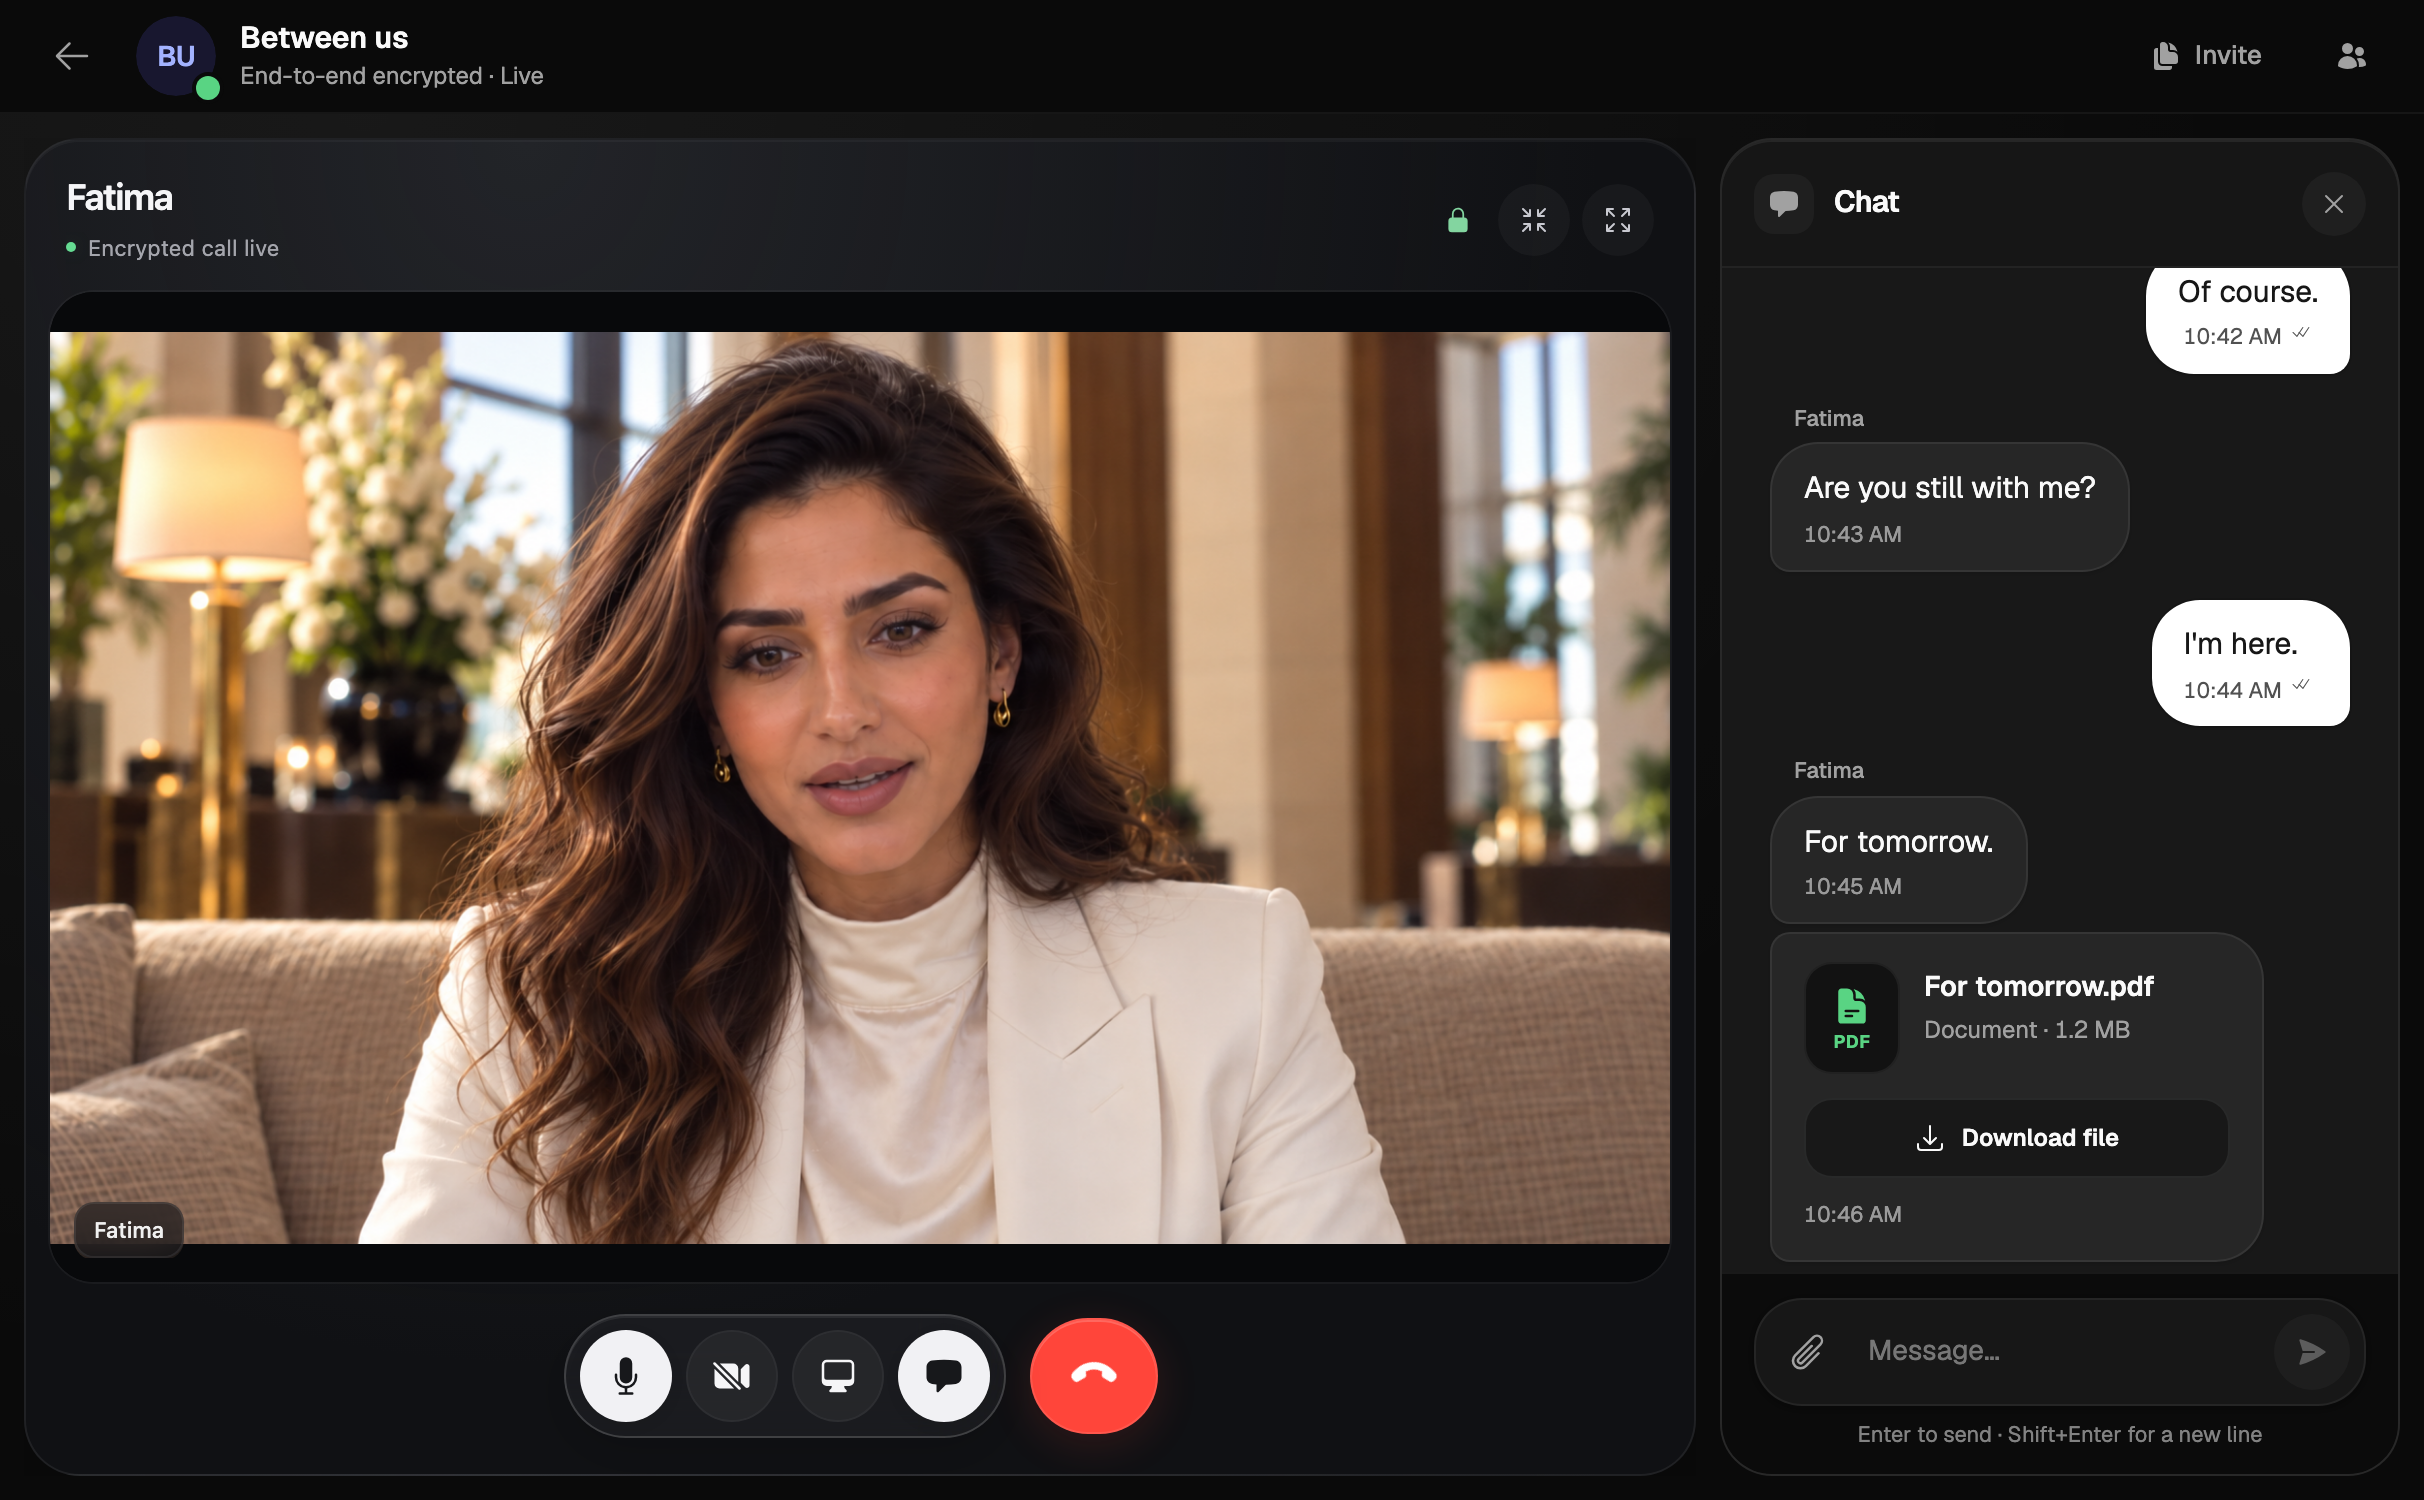This screenshot has height=1500, width=2424.
Task: Click the 'Encrypted call live' status
Action: coord(183,248)
